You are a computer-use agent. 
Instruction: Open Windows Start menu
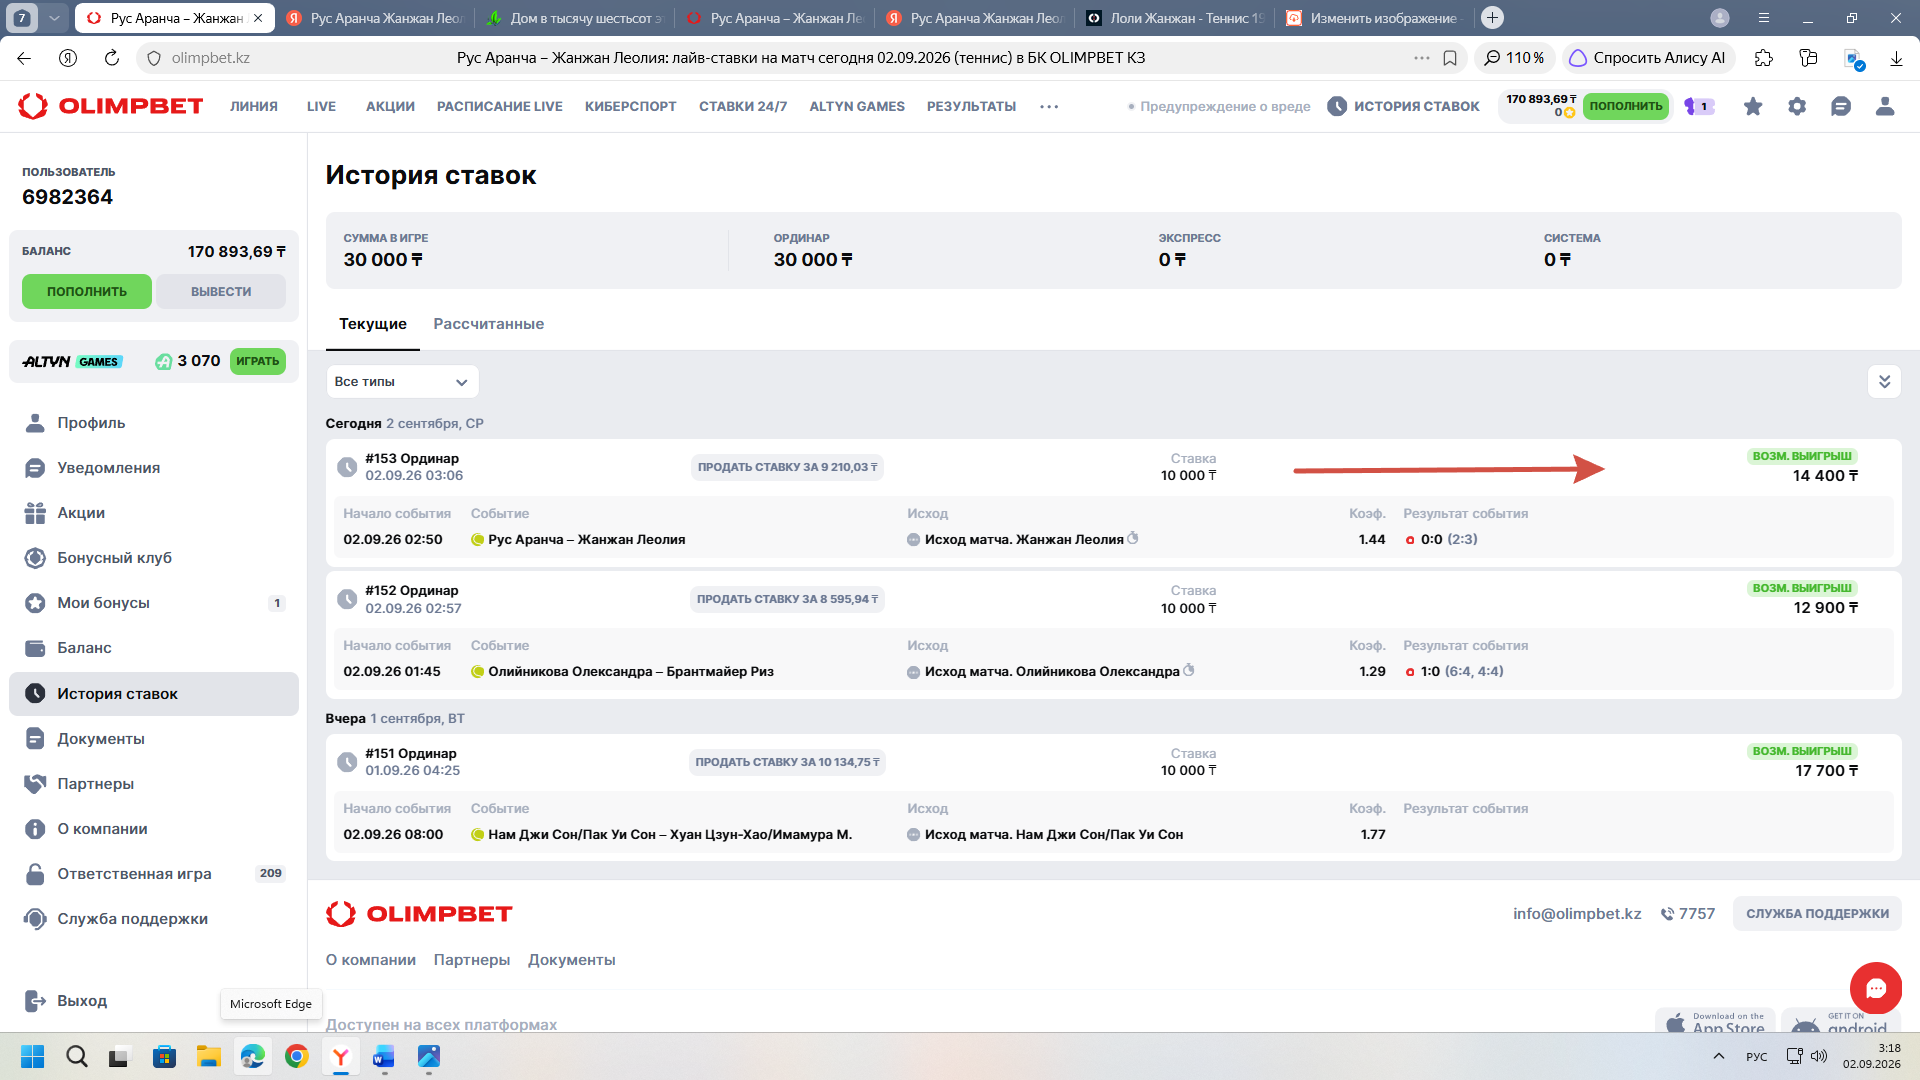click(x=33, y=1056)
